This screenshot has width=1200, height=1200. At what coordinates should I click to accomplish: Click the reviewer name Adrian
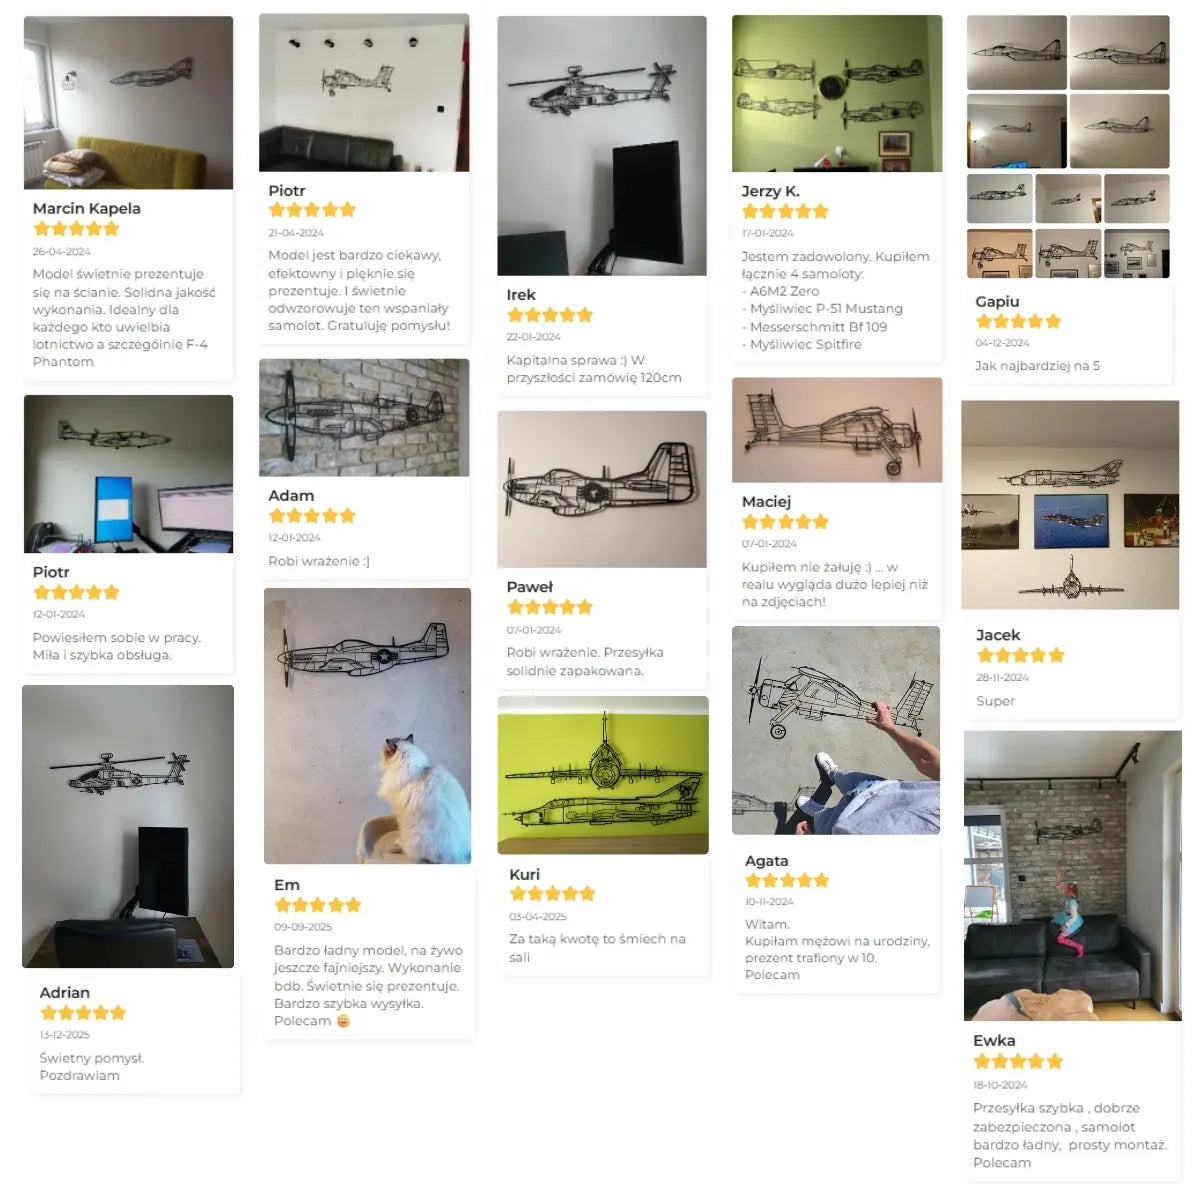tap(65, 993)
